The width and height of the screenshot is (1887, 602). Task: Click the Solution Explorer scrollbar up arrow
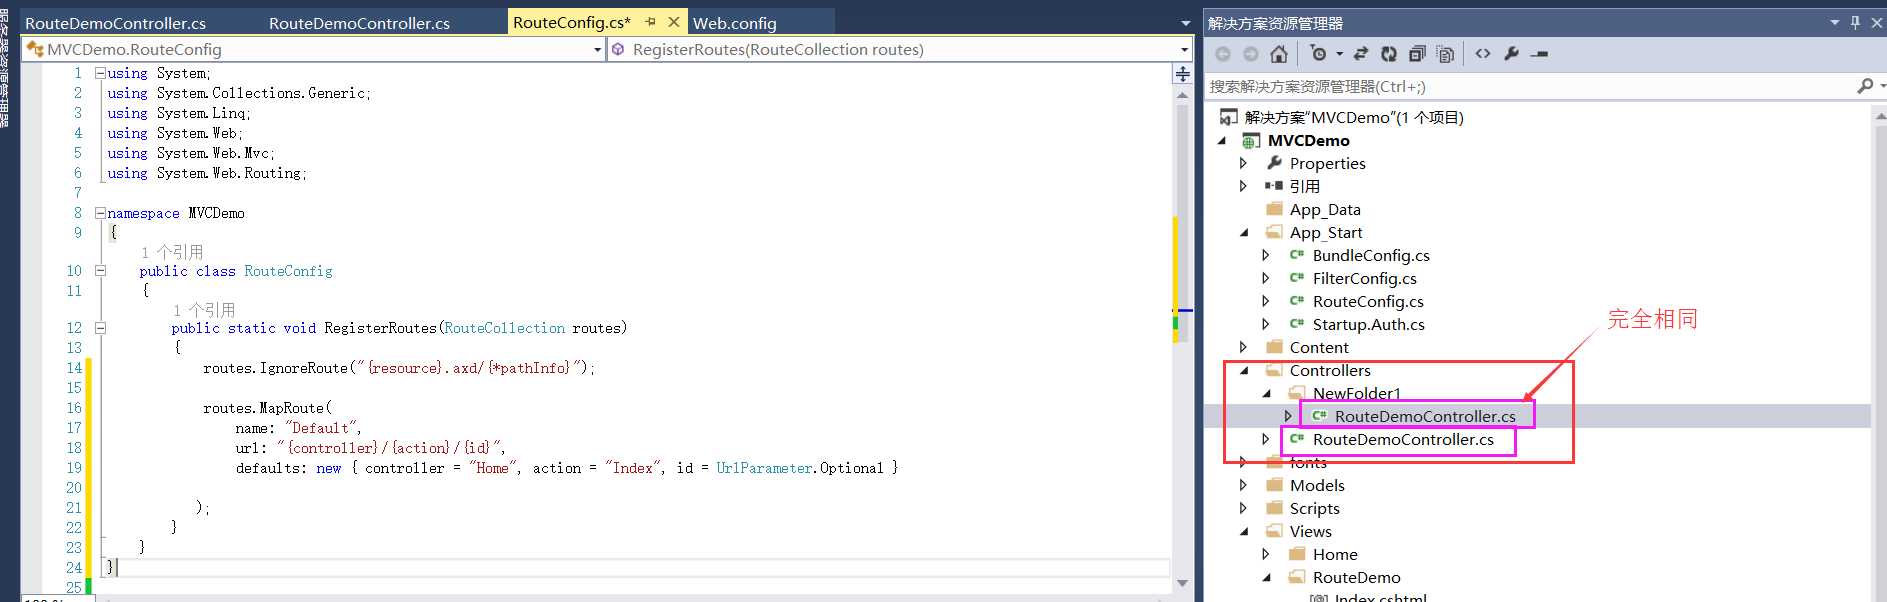(x=1879, y=116)
